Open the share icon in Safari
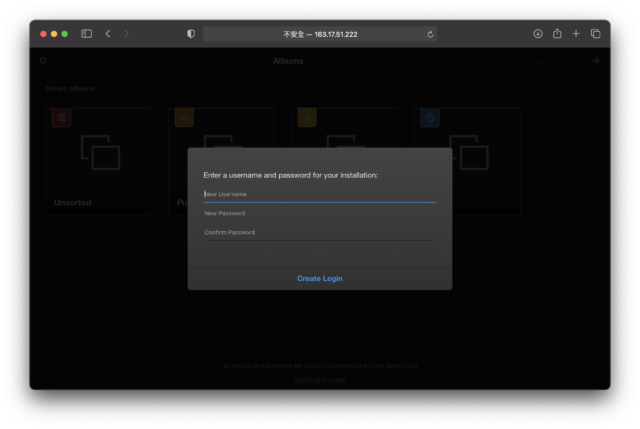 557,33
